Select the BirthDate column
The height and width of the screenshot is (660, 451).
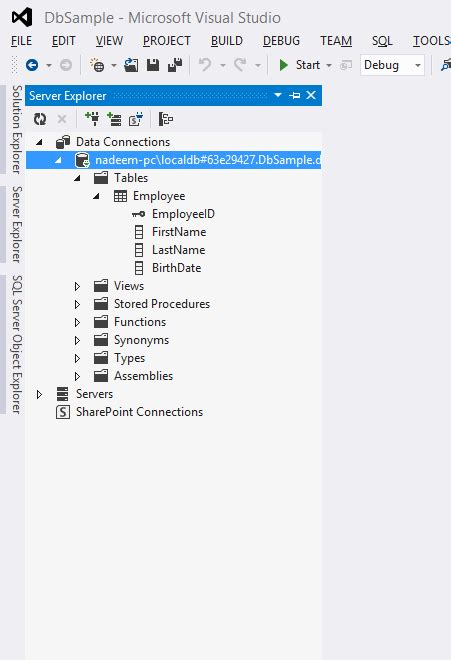176,268
